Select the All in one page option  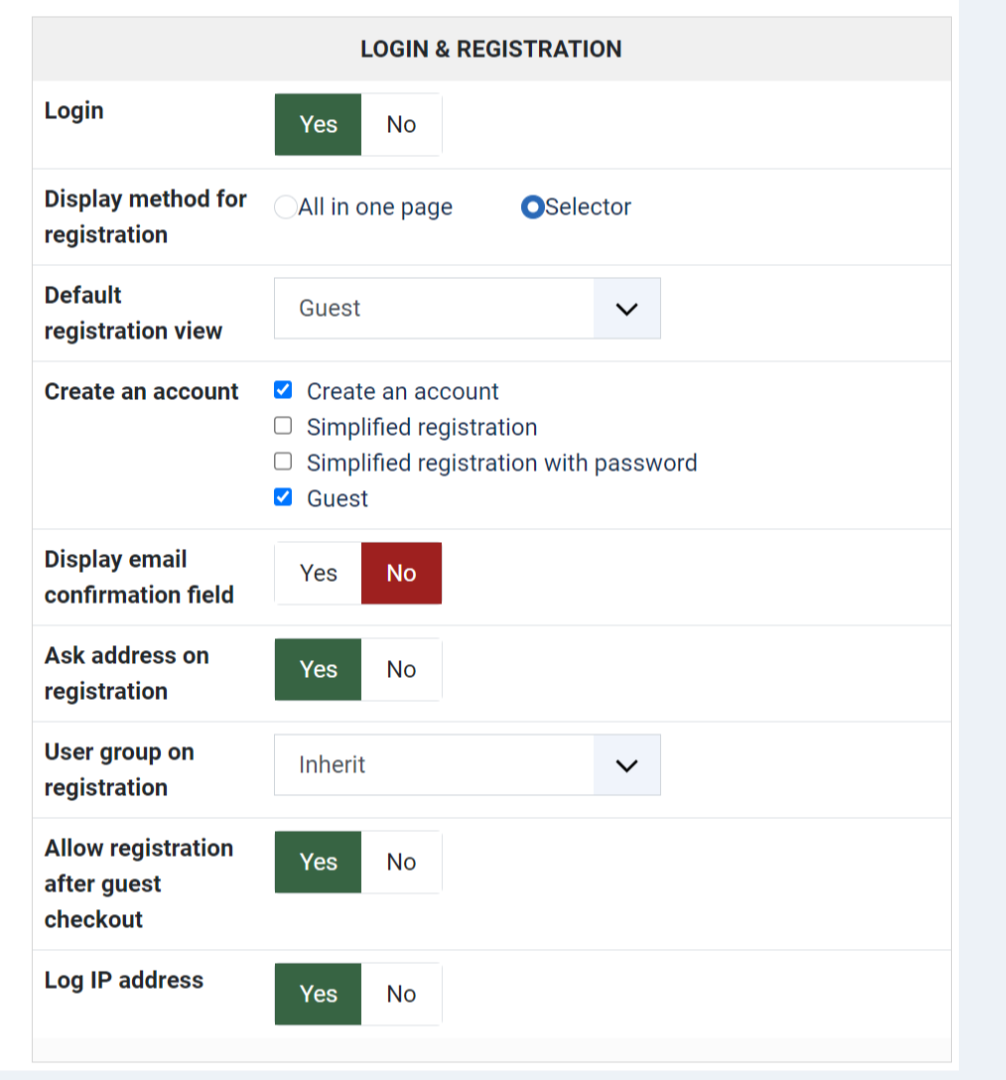(286, 207)
